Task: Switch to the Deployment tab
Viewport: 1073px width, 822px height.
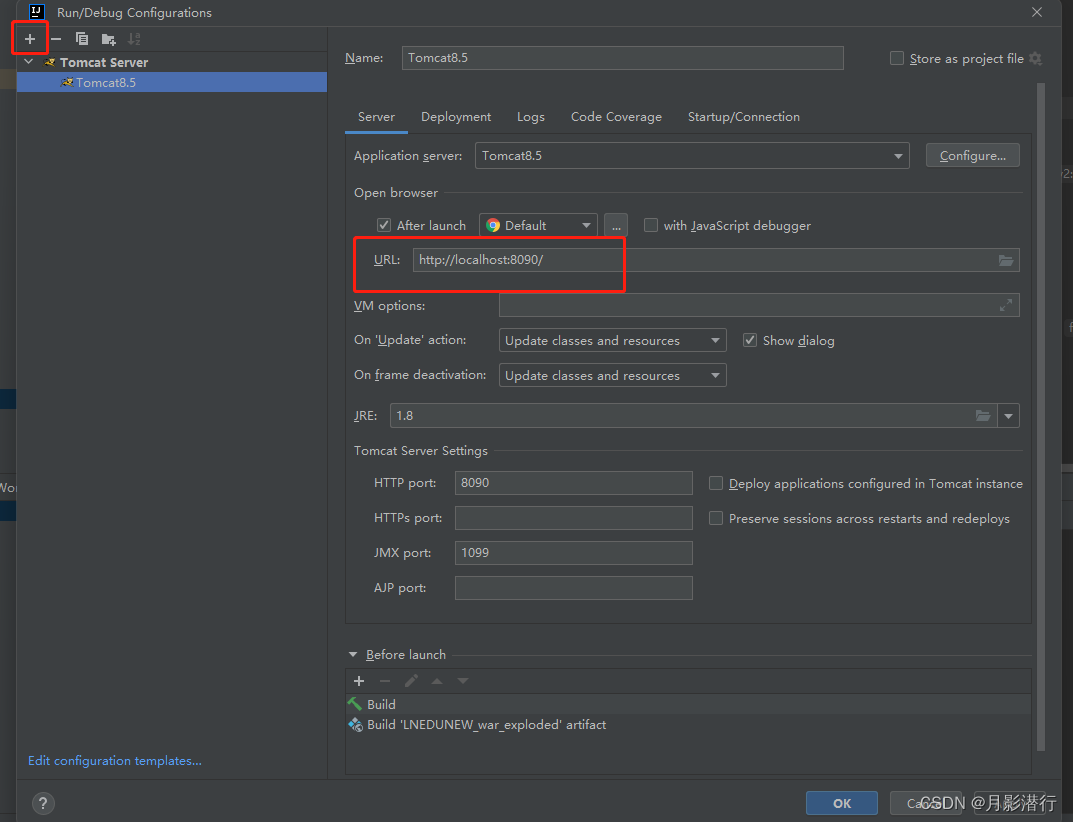Action: (456, 117)
